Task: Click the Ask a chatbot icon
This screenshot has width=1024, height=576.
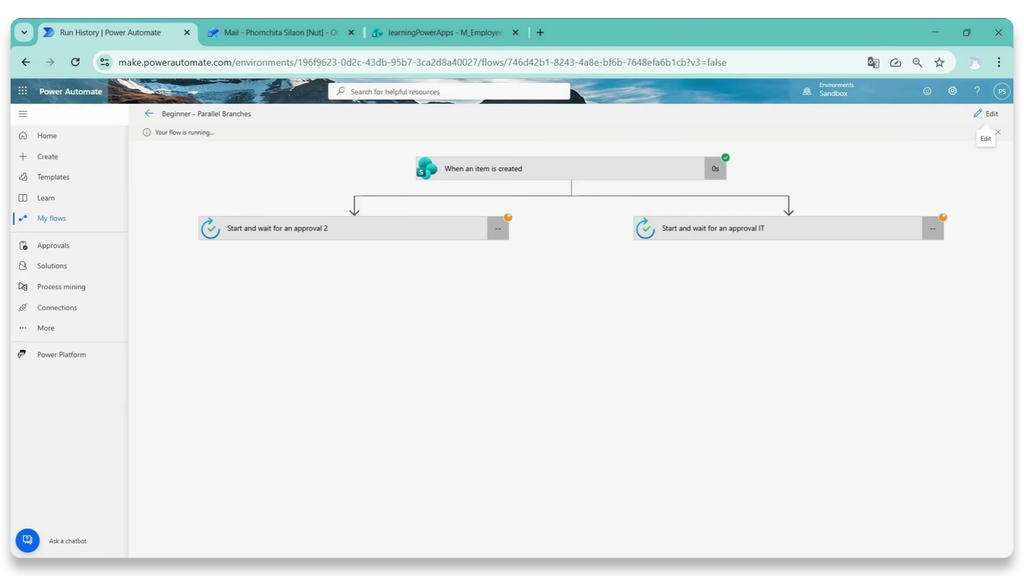Action: pyautogui.click(x=27, y=540)
